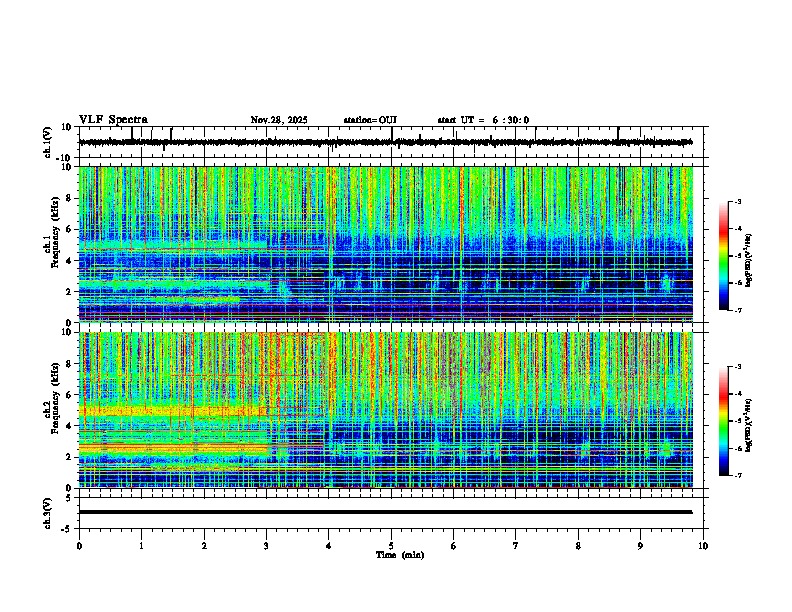This screenshot has width=792, height=612.
Task: Click the flat ch.3 voltage trace
Action: click(x=385, y=512)
